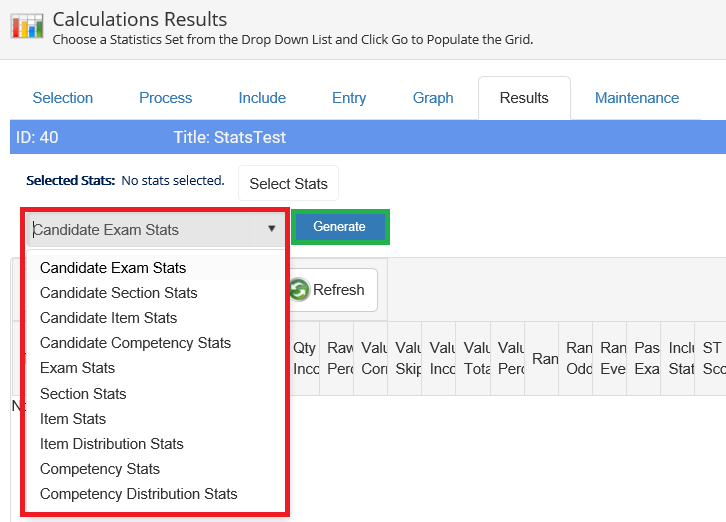This screenshot has width=726, height=522.
Task: Pick Candidate Competency Stats in dropdown
Action: 135,343
